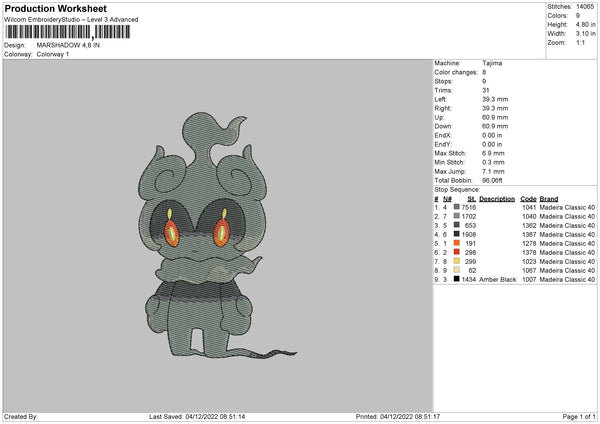Click the 'Page 1 of 1' indicator

579,416
